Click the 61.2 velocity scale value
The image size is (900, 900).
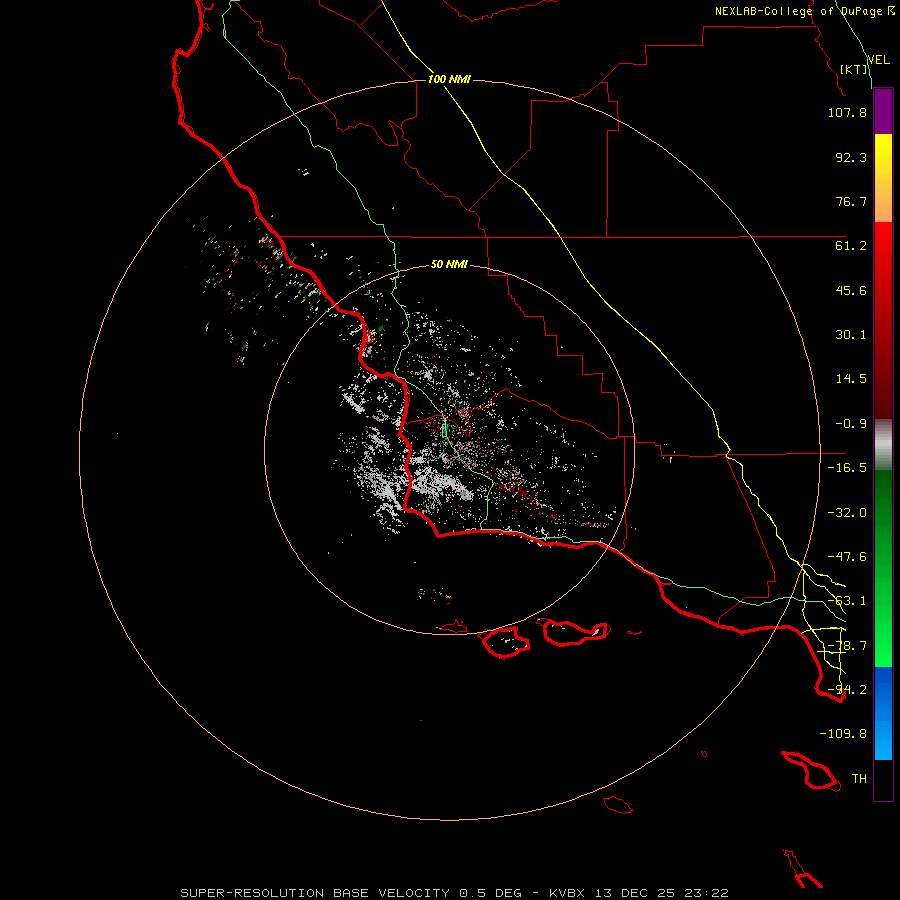[x=851, y=246]
